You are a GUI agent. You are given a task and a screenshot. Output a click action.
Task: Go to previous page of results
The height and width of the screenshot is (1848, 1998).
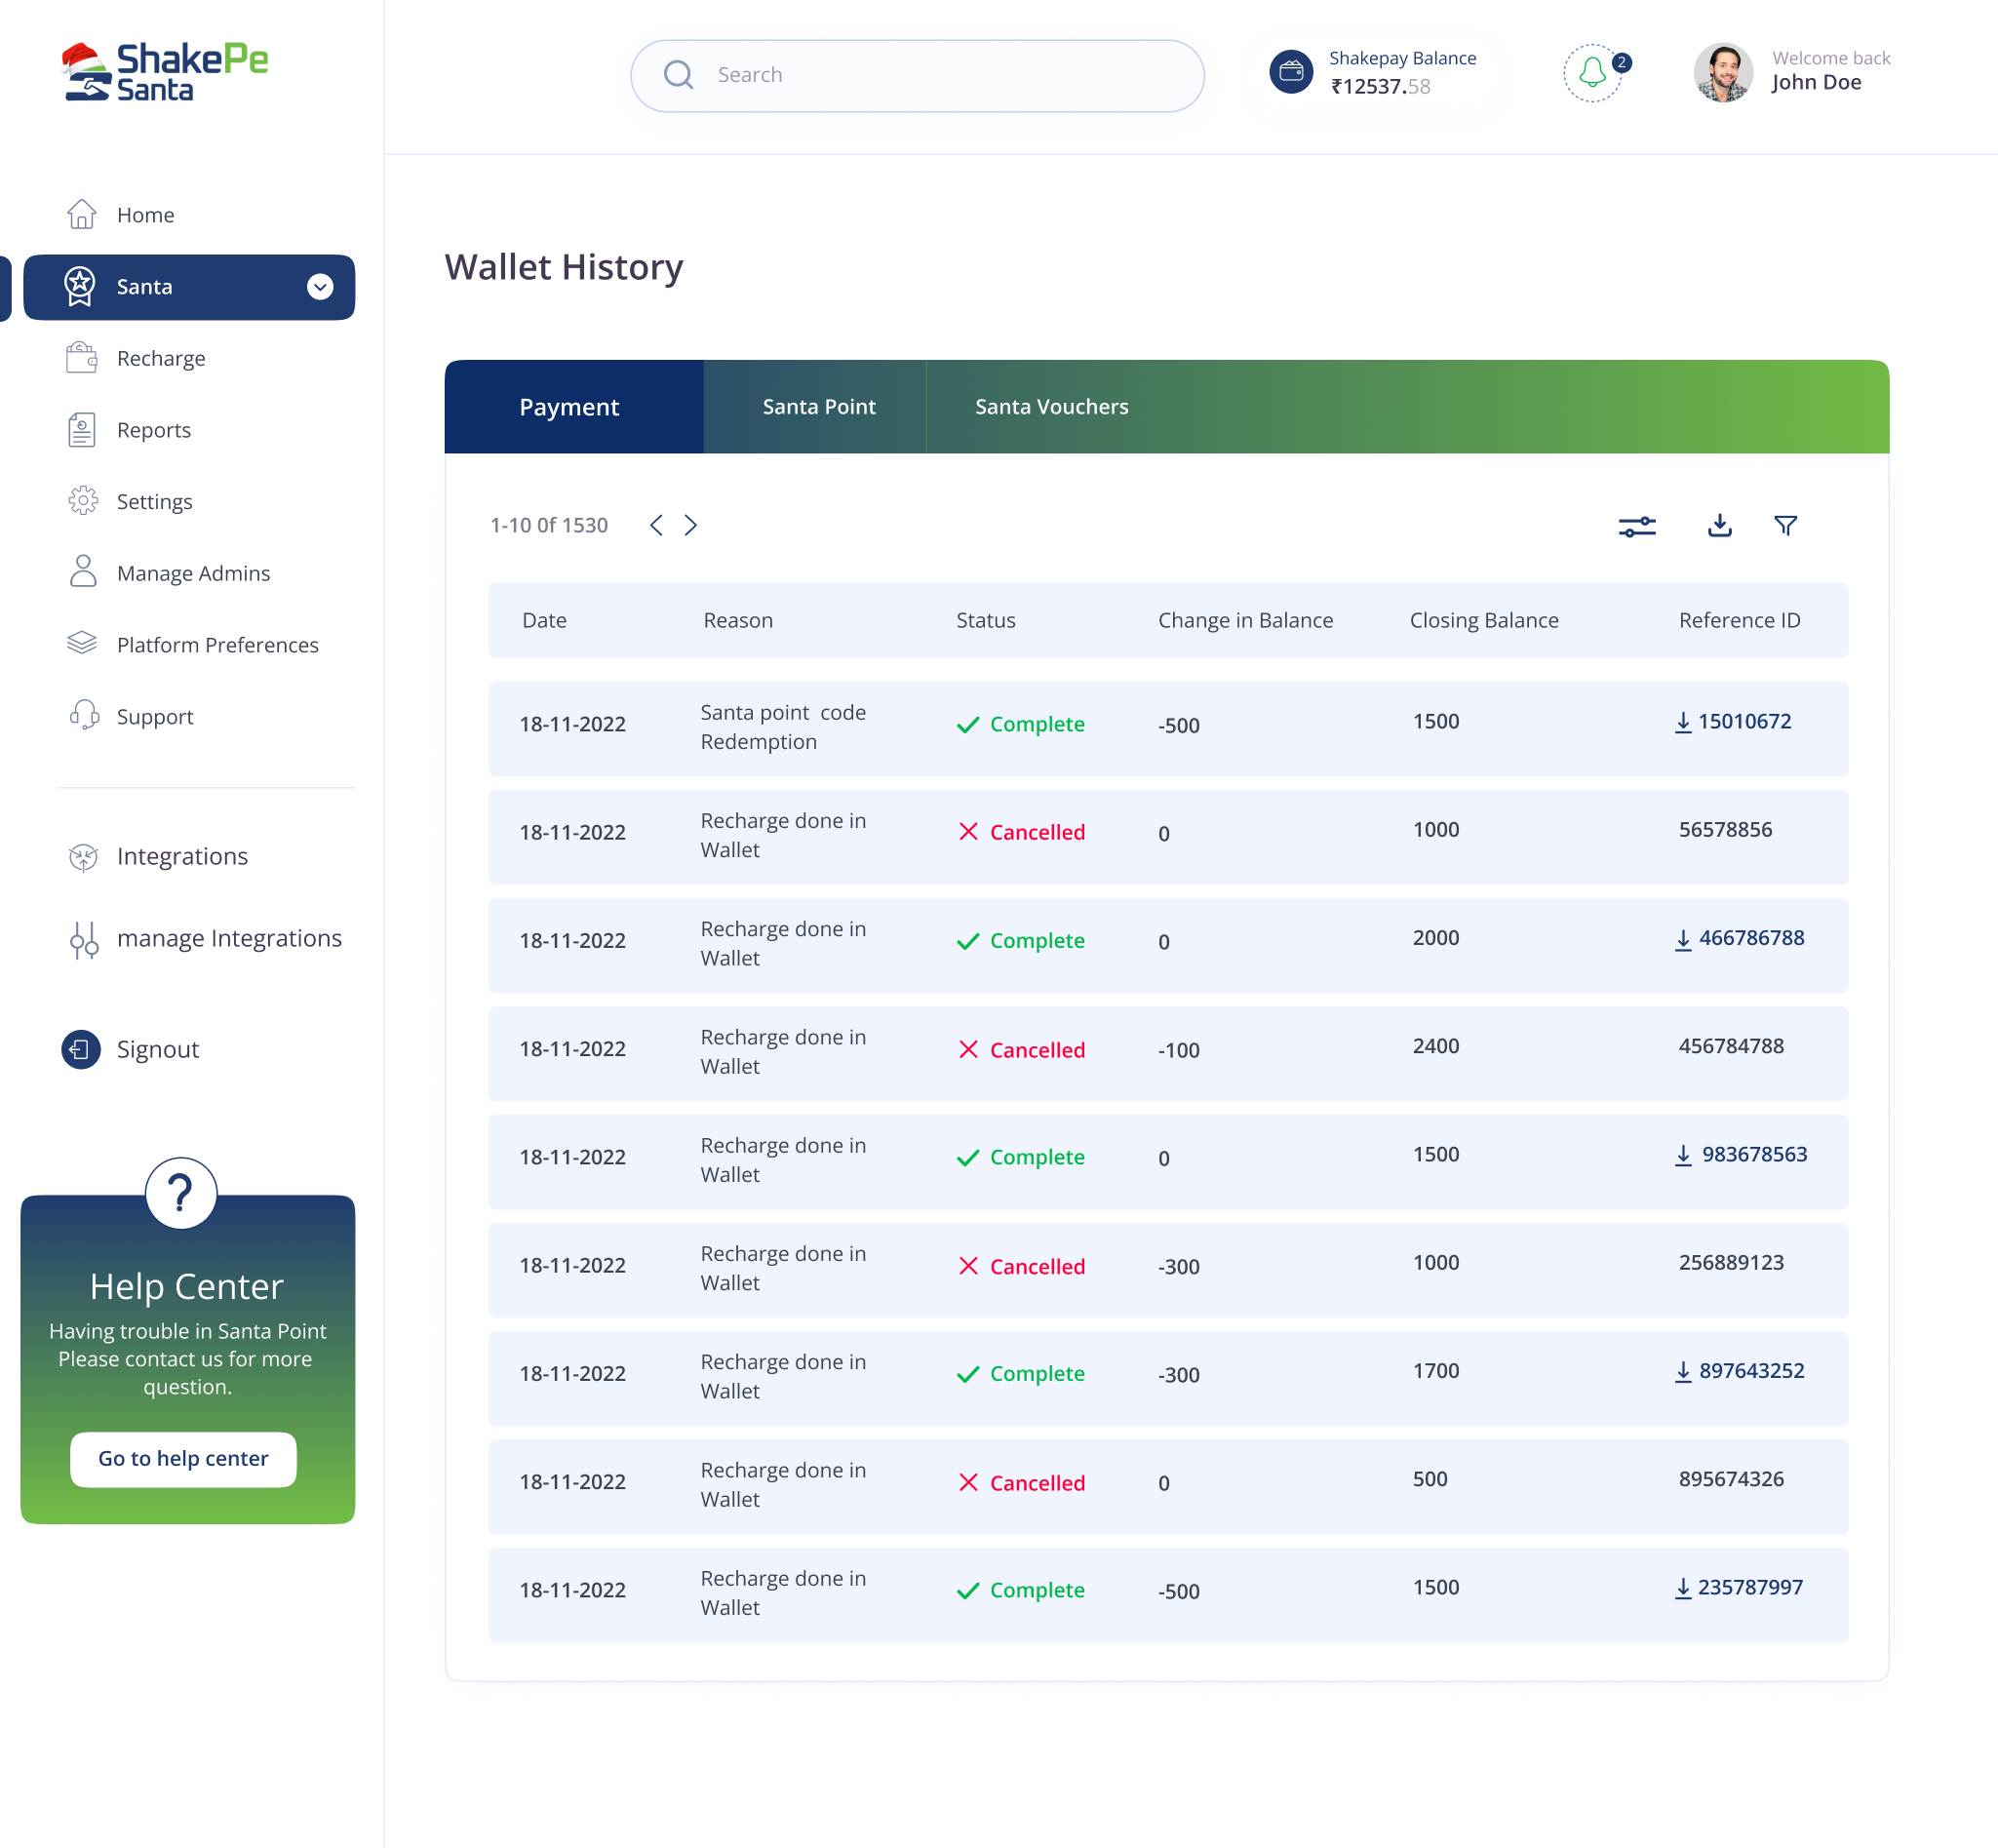[x=656, y=525]
